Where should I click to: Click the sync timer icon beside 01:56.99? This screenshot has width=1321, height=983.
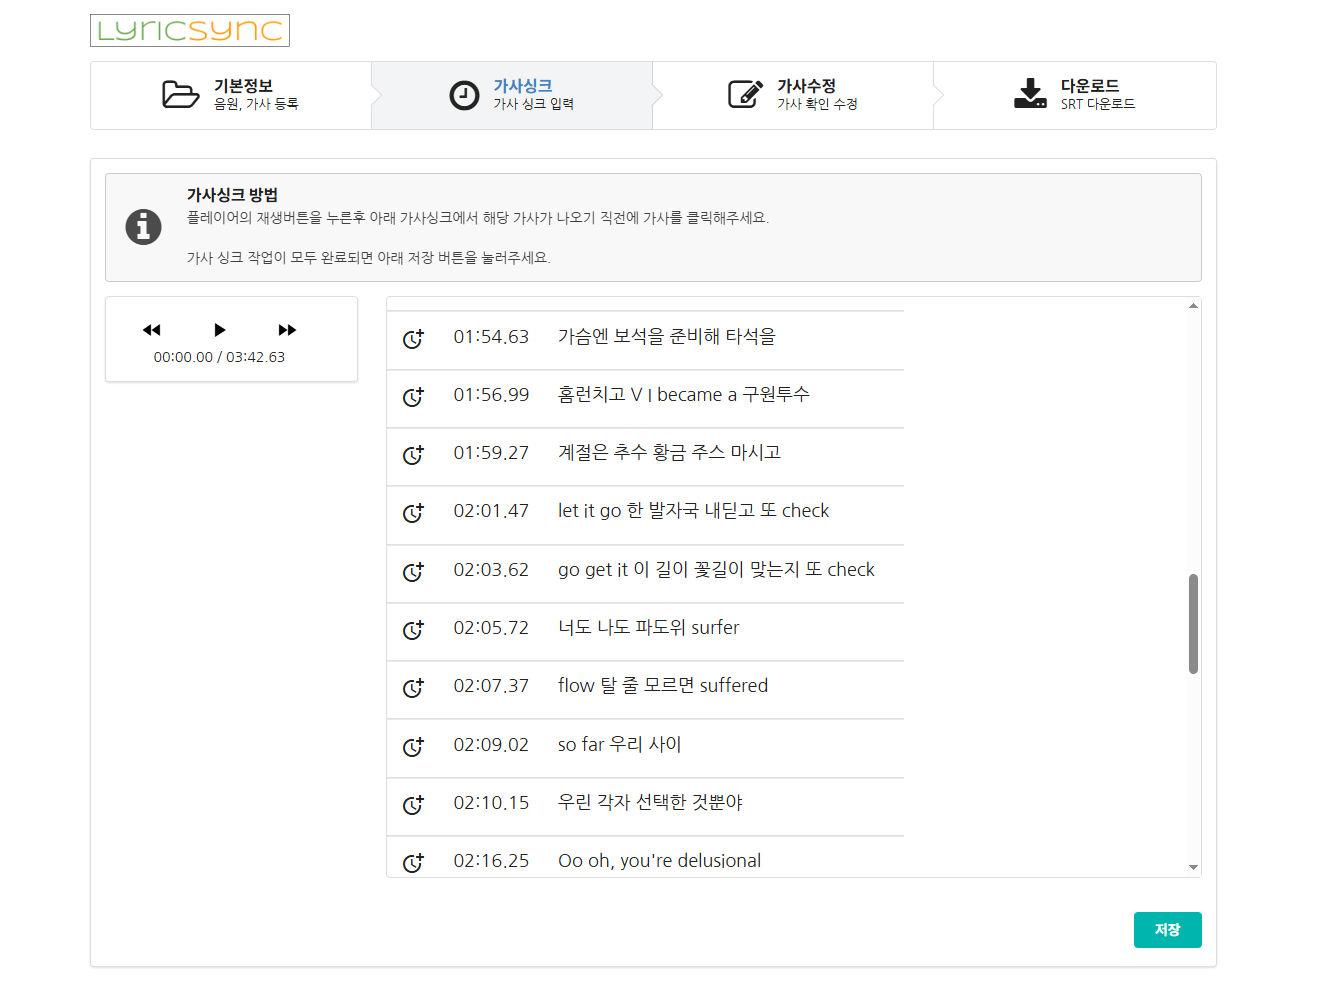[x=413, y=397]
